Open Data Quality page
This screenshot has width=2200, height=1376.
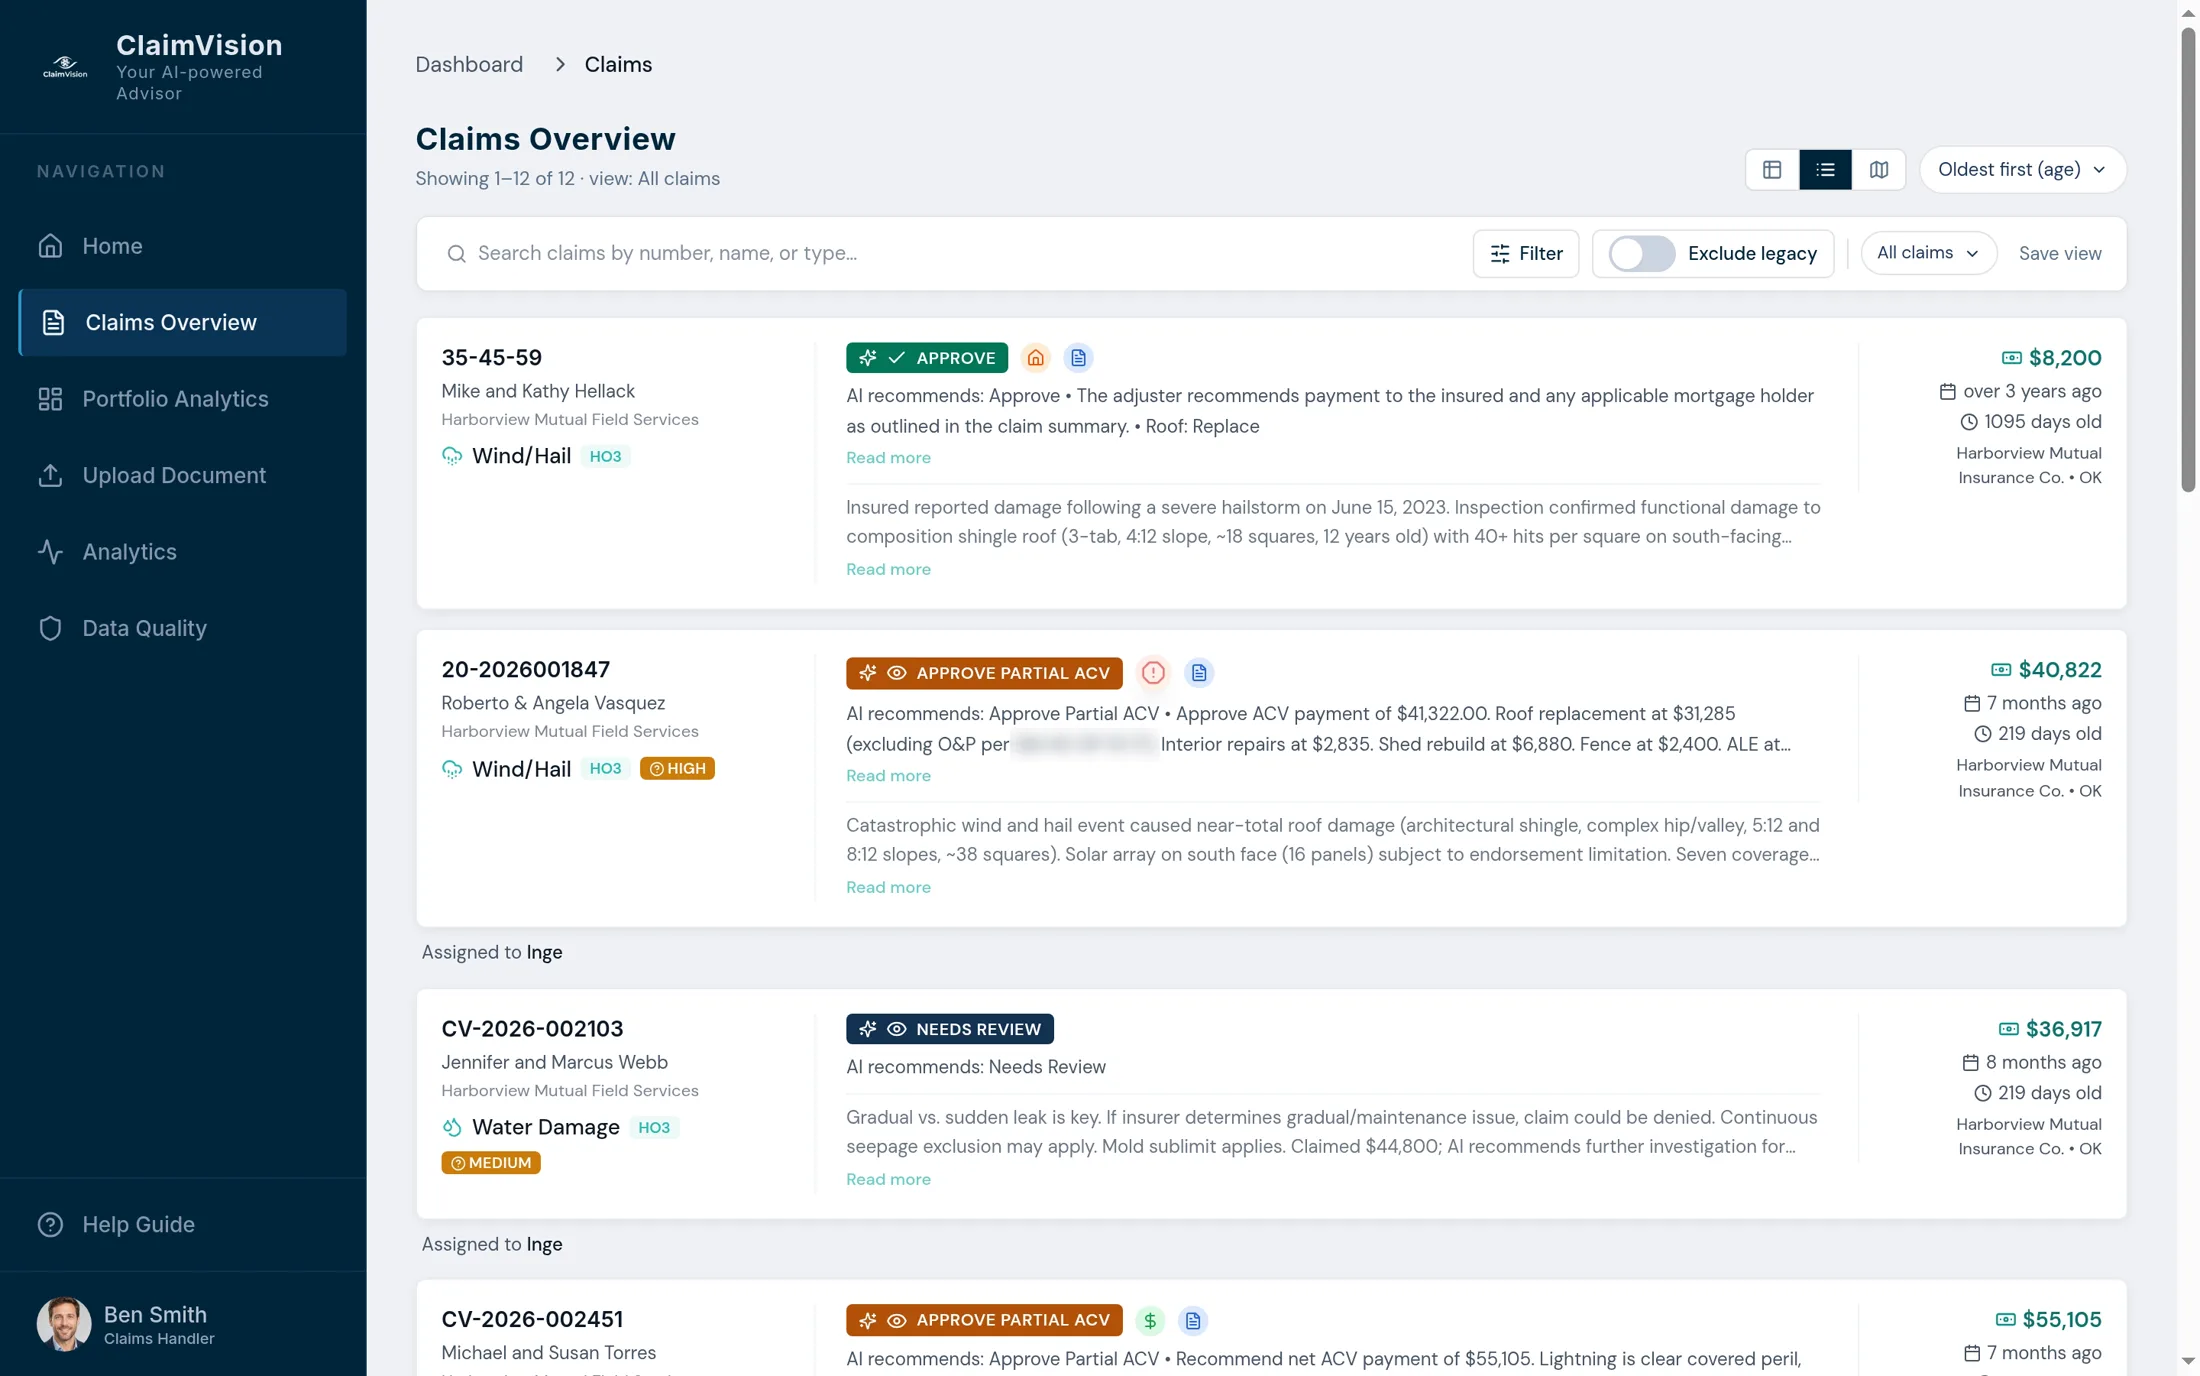pyautogui.click(x=183, y=629)
